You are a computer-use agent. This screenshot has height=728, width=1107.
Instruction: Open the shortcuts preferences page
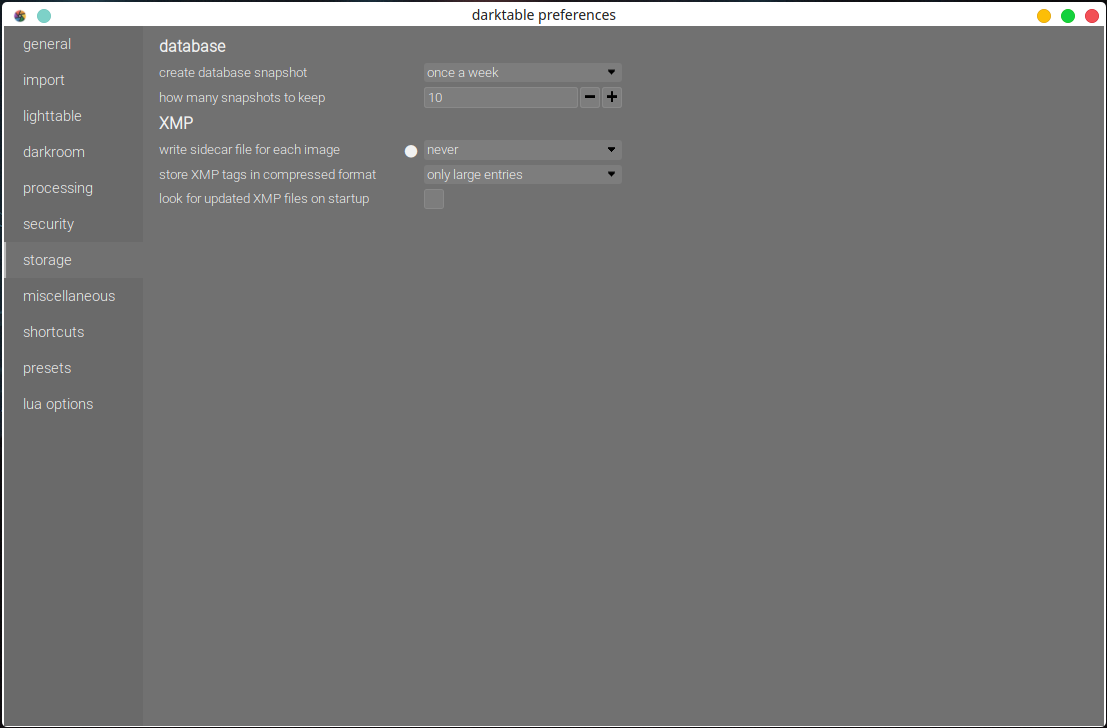pyautogui.click(x=53, y=332)
